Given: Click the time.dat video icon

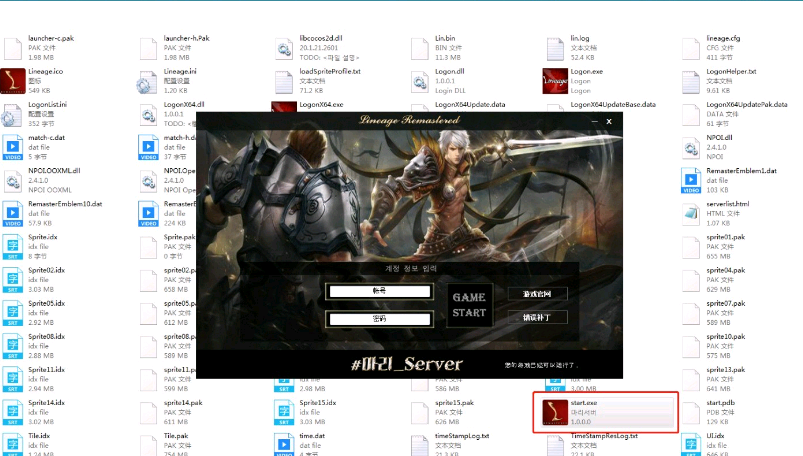Looking at the screenshot, I should [284, 444].
